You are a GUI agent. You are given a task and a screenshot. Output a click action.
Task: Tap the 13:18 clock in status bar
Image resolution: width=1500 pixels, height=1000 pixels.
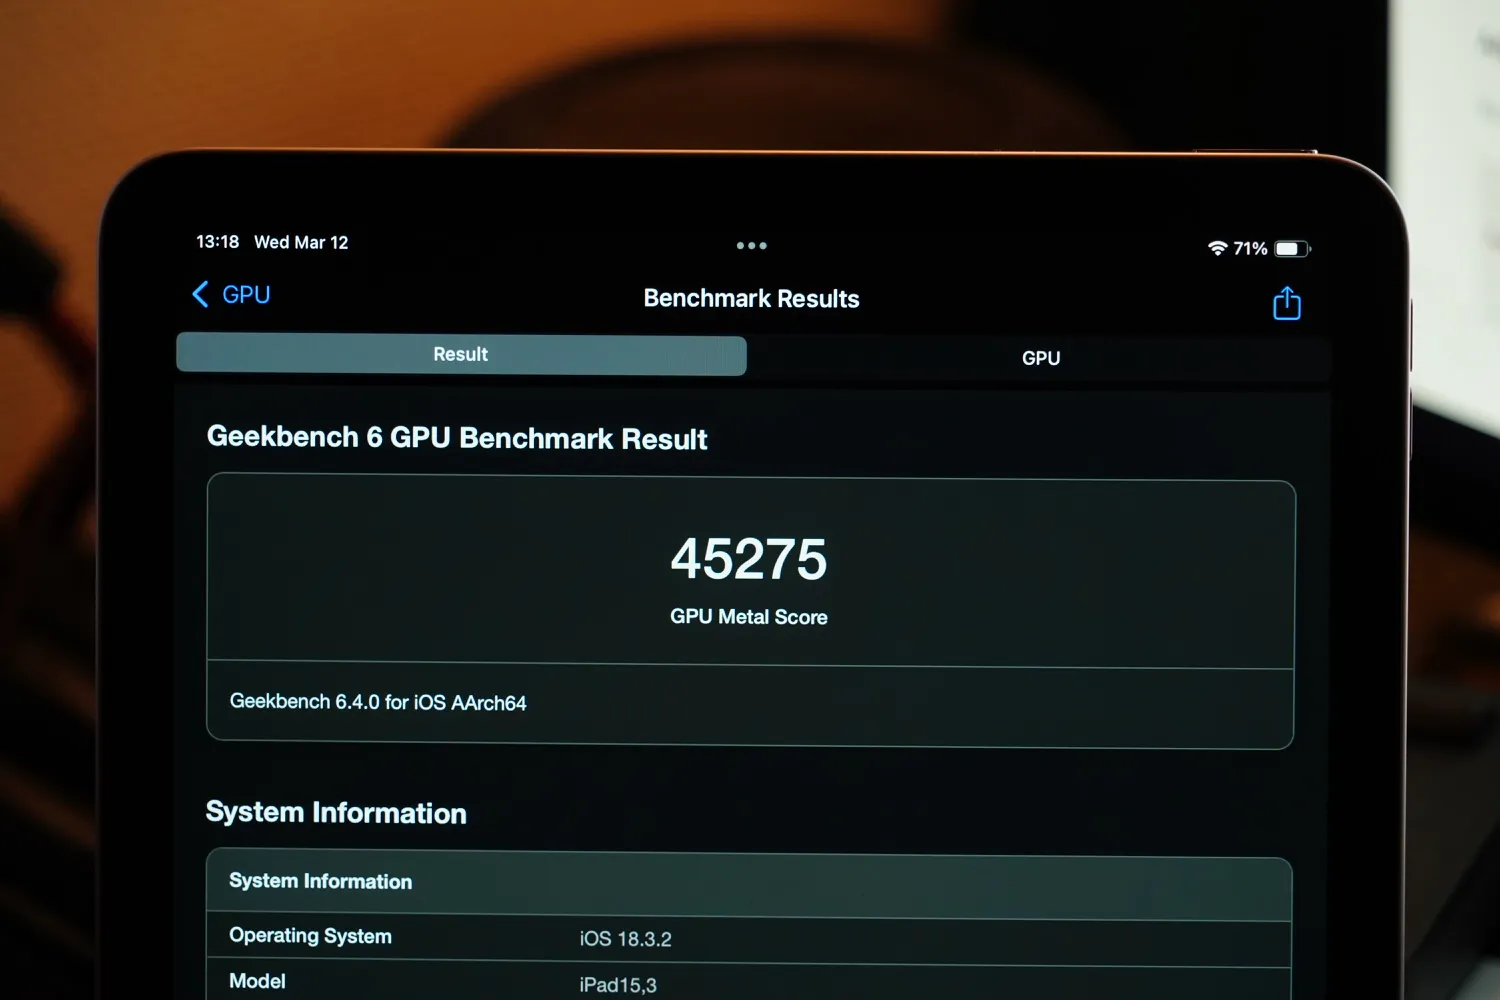click(217, 242)
